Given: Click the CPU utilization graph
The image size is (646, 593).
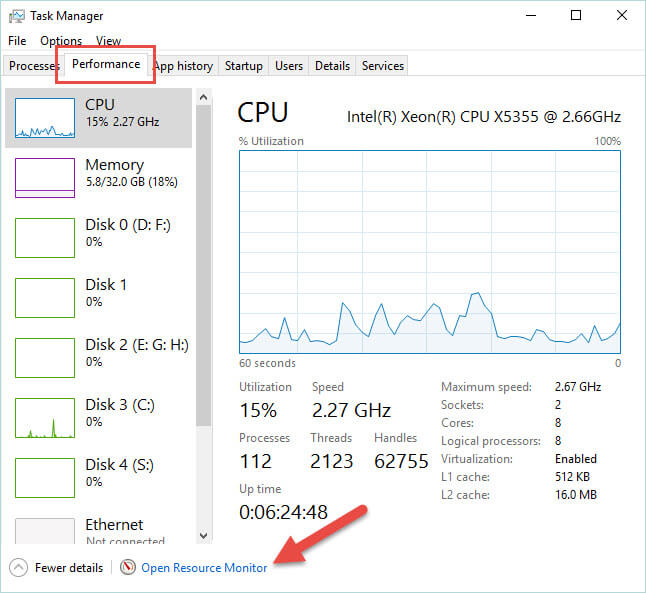Looking at the screenshot, I should tap(430, 252).
